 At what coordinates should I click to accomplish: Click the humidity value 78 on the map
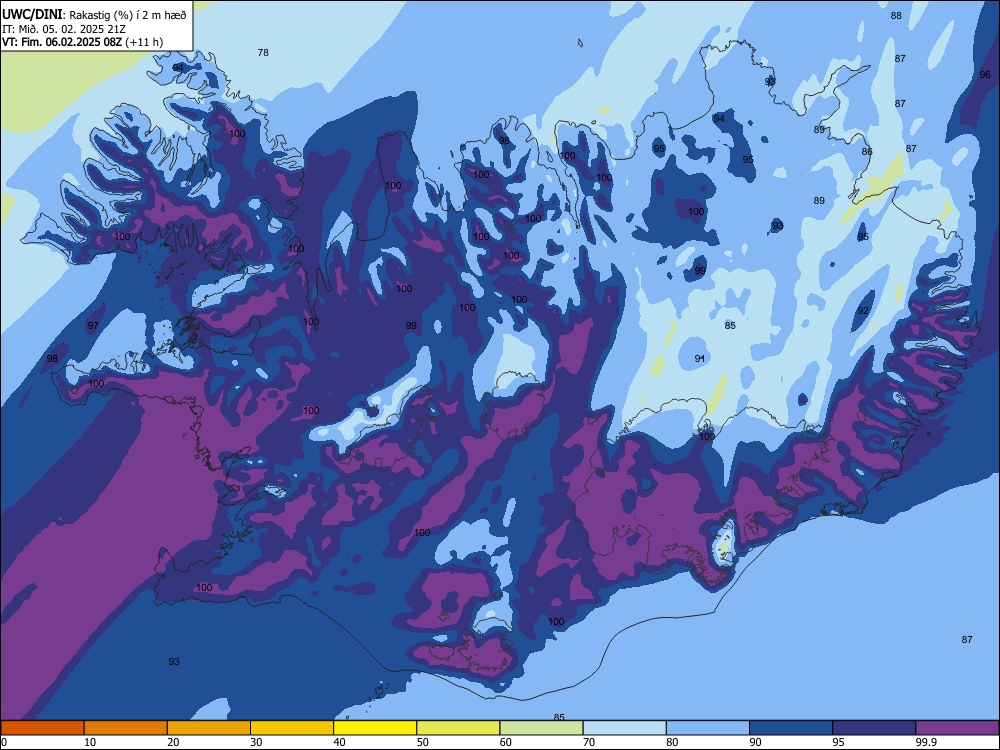coord(263,53)
